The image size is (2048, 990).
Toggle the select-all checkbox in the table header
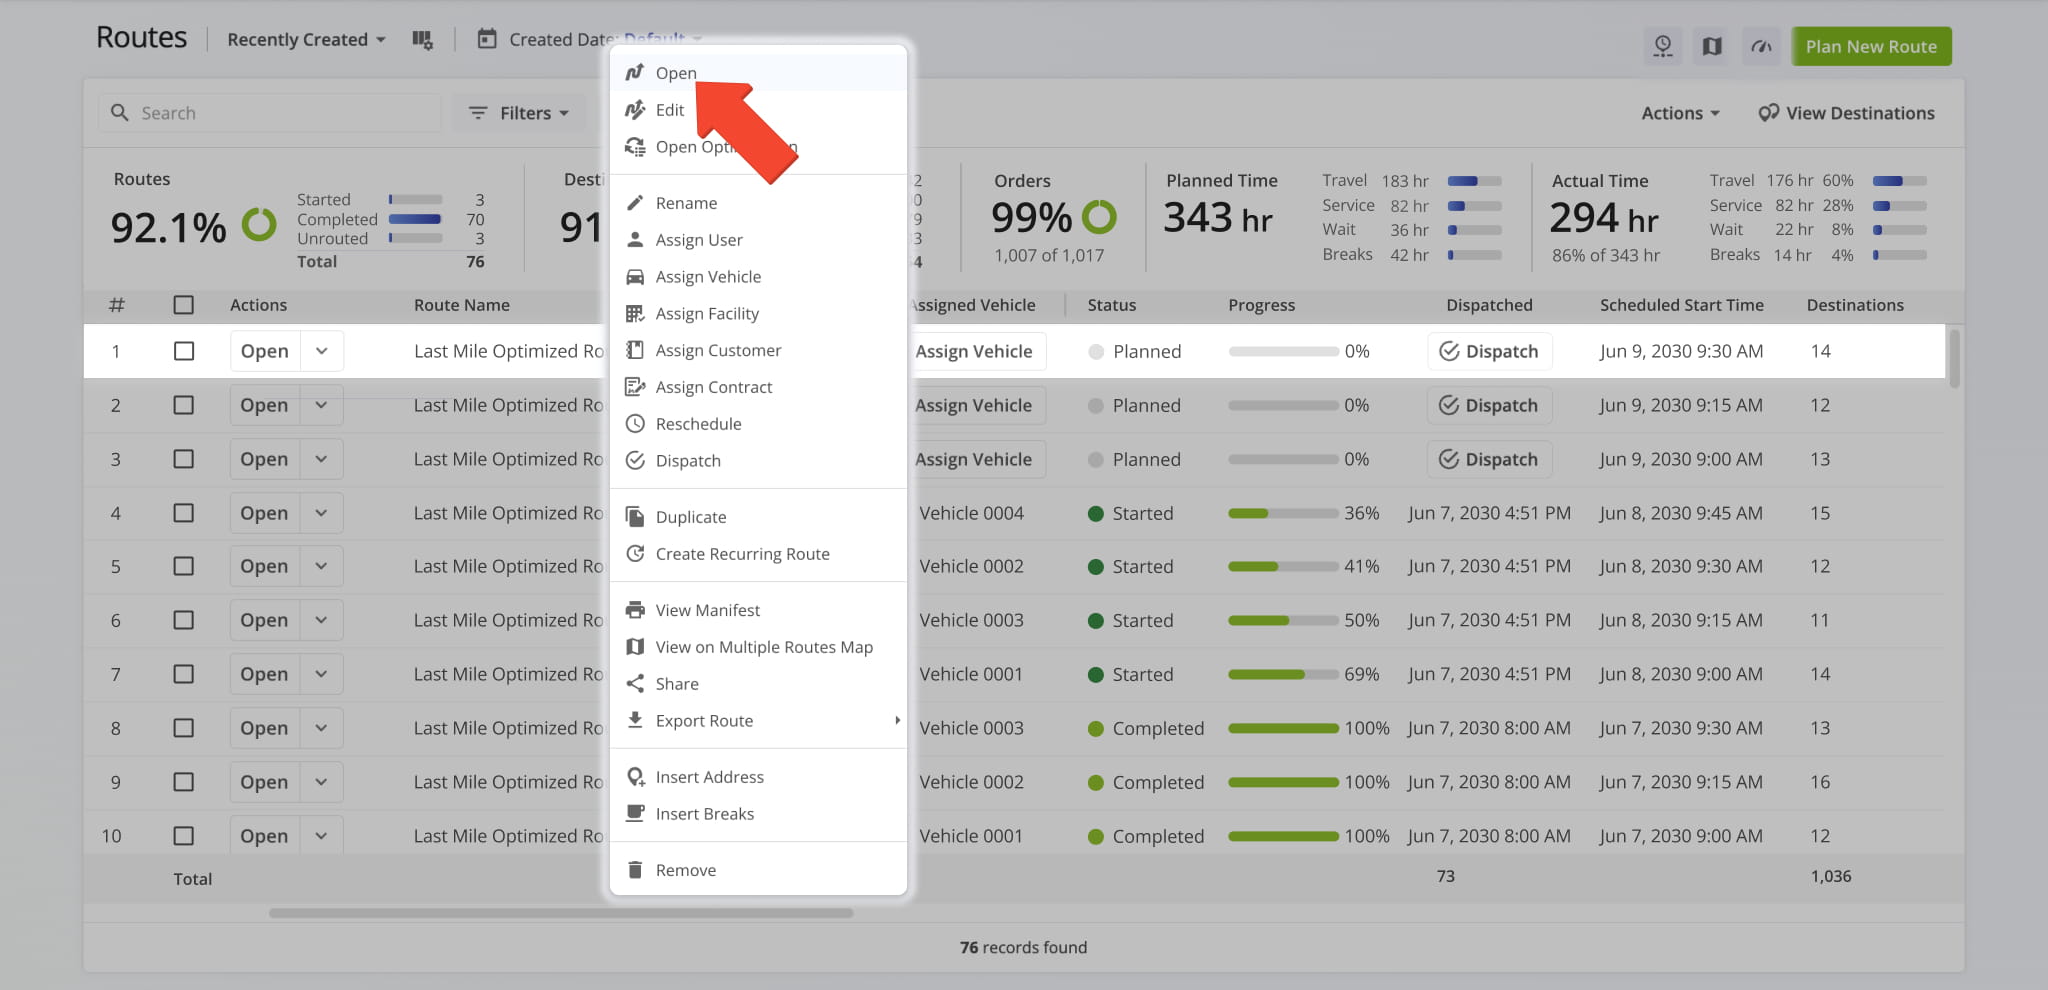pyautogui.click(x=184, y=305)
